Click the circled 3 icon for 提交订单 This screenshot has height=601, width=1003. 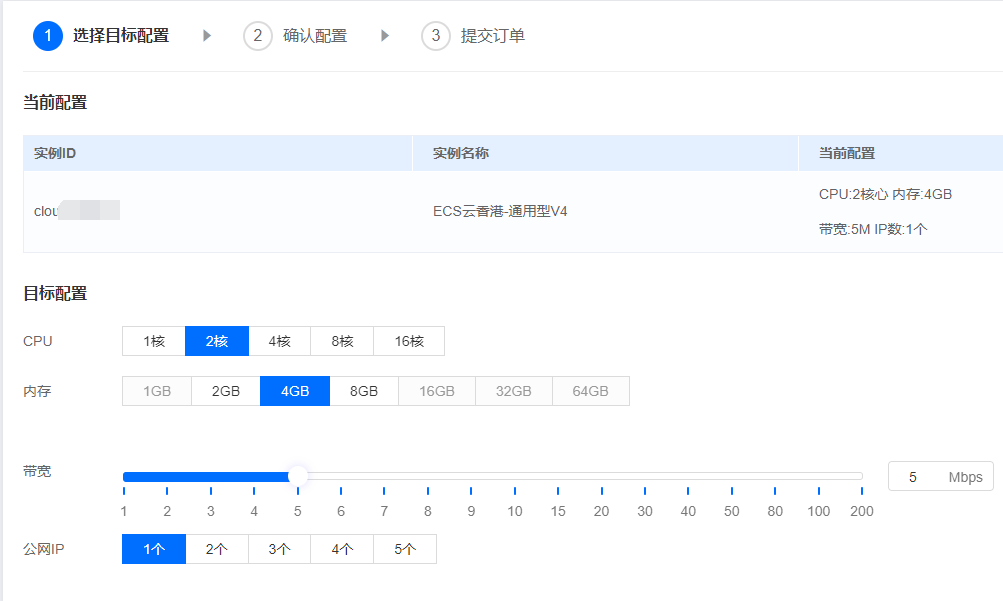coord(436,35)
